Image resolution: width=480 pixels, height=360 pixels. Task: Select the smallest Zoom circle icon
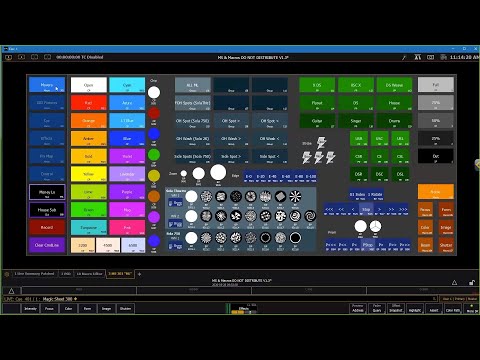tap(184, 174)
